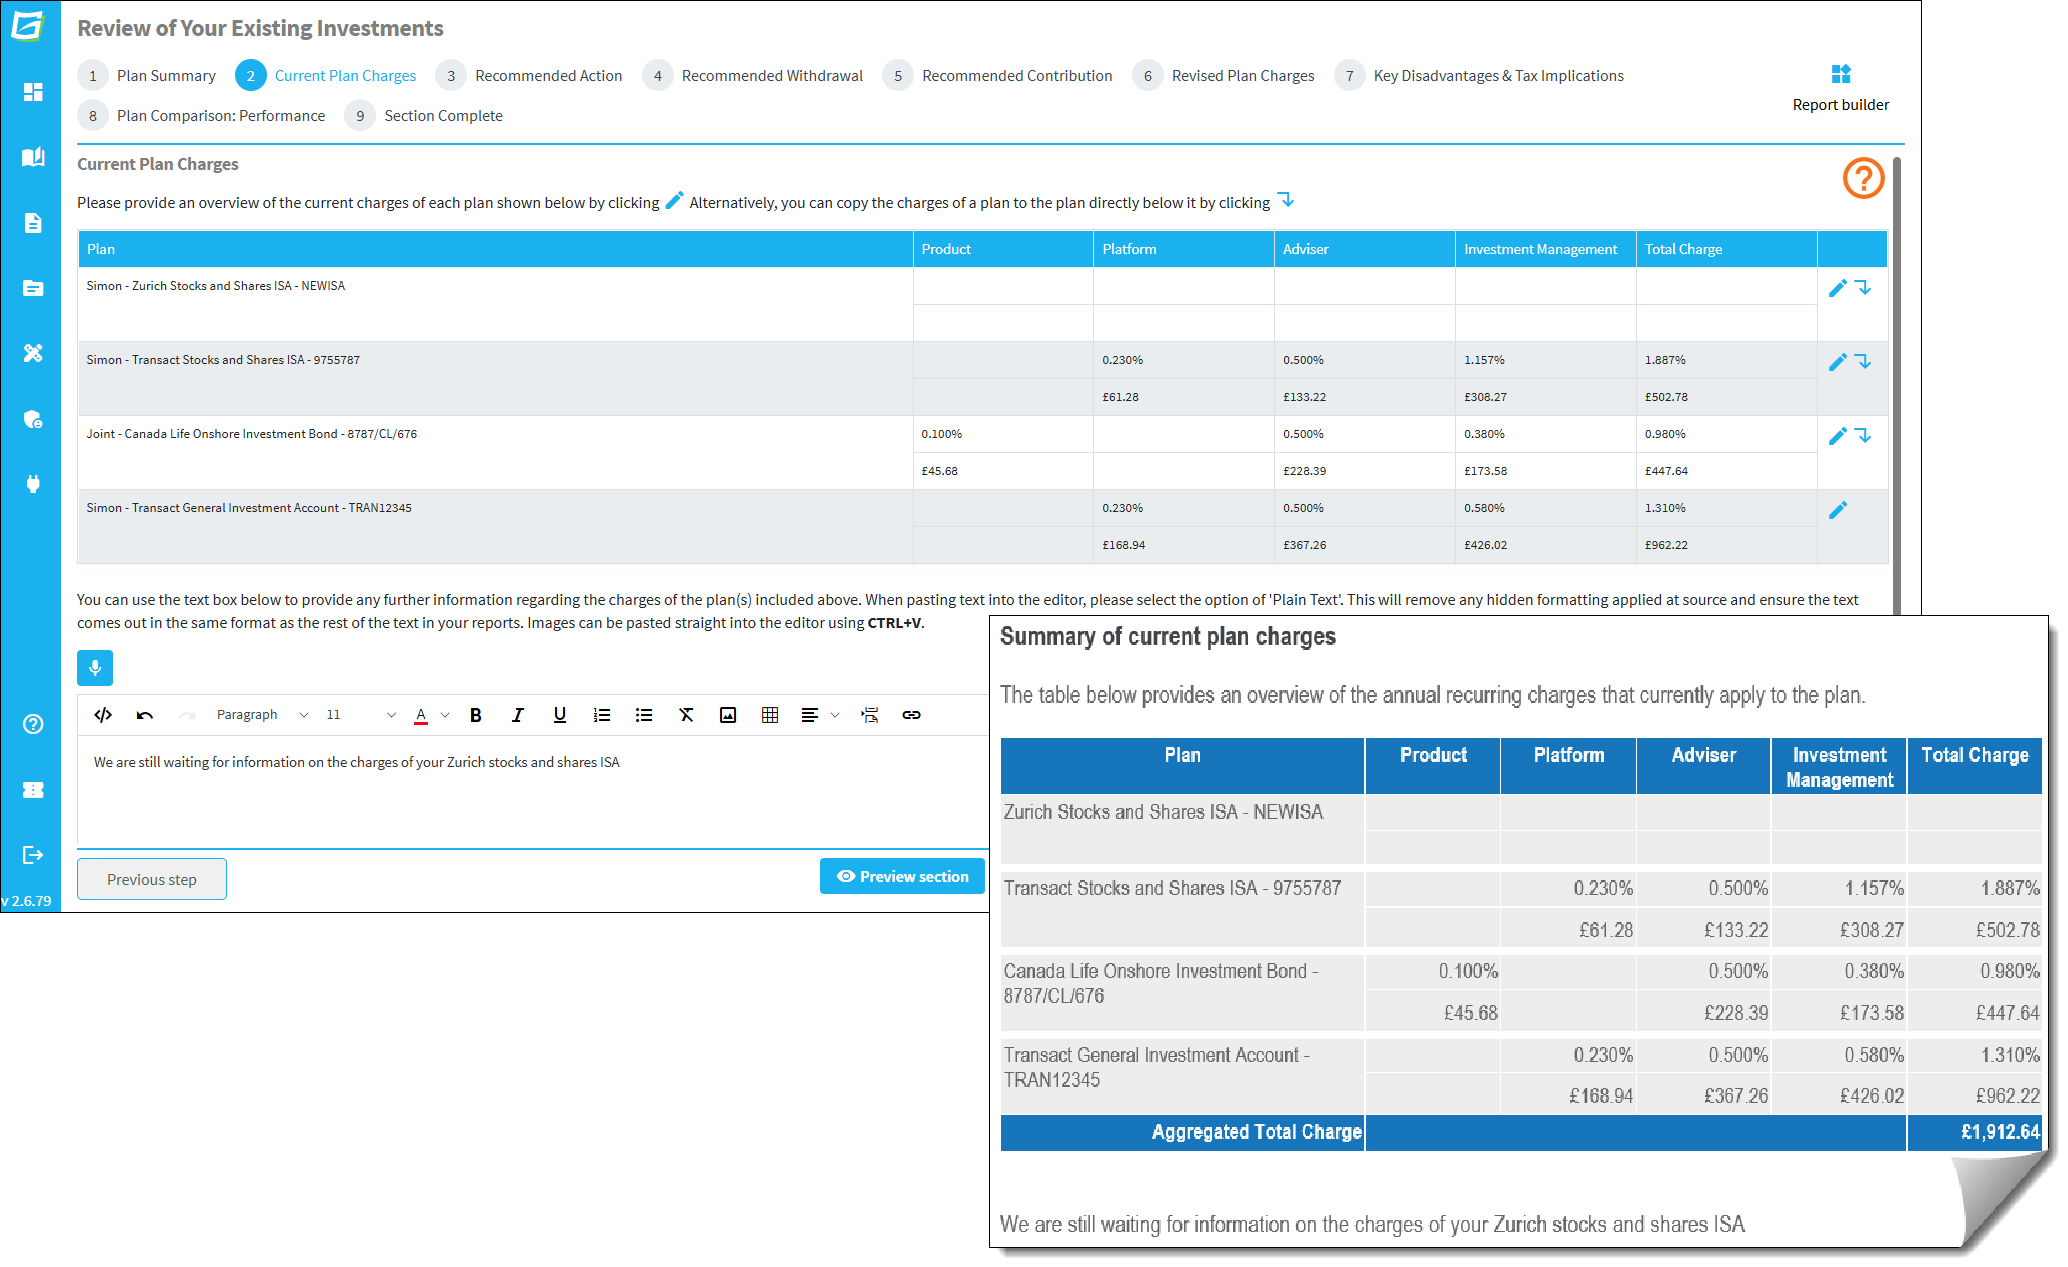The height and width of the screenshot is (1267, 2068).
Task: Toggle bold formatting
Action: (476, 715)
